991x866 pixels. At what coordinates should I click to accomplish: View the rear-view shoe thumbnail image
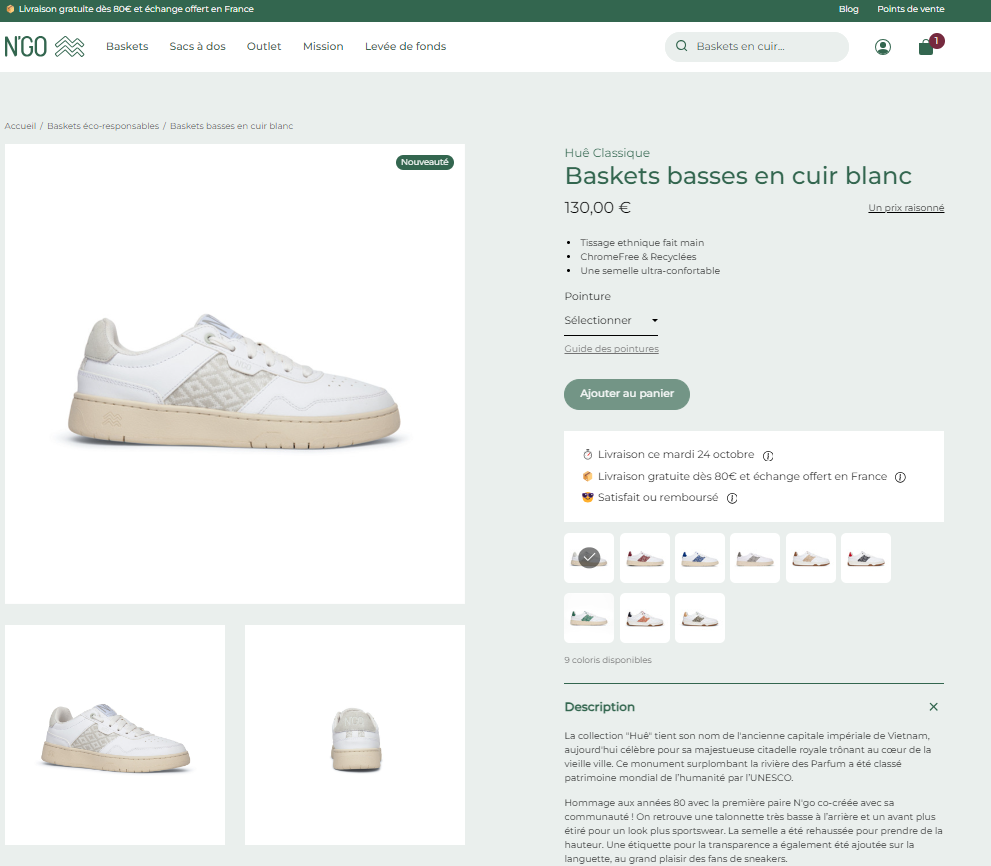(355, 735)
